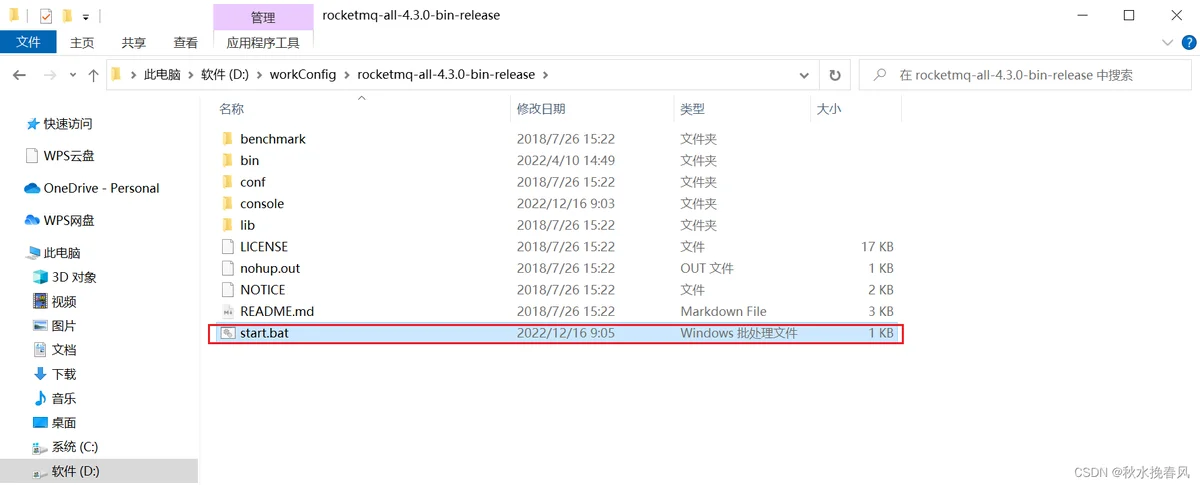Click the back navigation arrow
Viewport: 1200px width, 485px height.
tap(19, 75)
